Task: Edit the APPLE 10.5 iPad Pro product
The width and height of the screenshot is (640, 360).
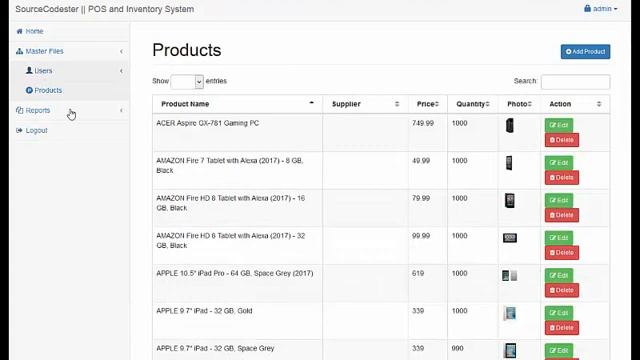Action: point(559,276)
